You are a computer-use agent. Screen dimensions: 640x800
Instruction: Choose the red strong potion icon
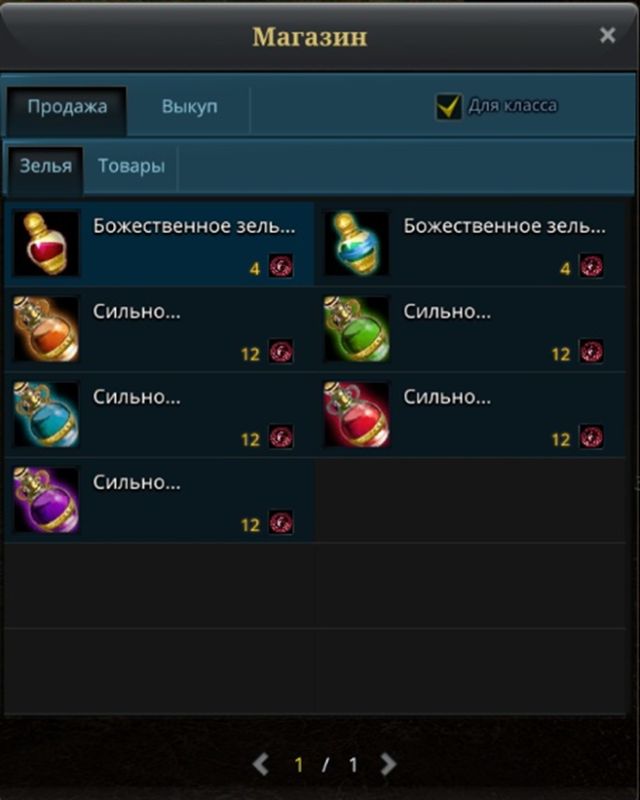(356, 414)
